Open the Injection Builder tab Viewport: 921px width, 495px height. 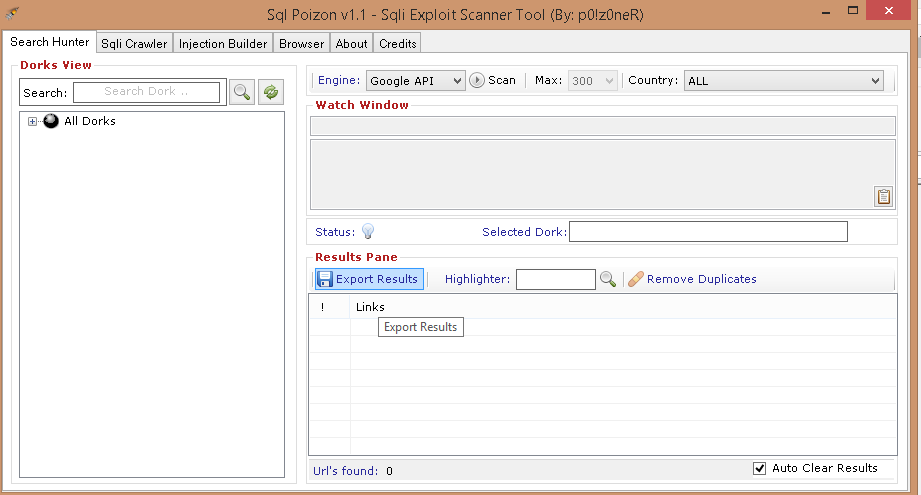(223, 43)
